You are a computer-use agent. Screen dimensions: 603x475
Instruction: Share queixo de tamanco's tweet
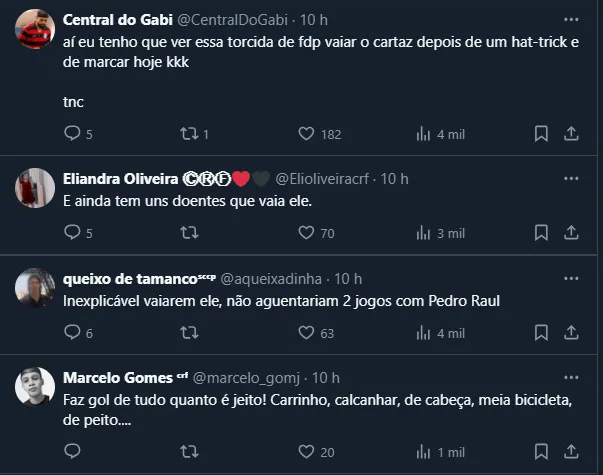pos(572,333)
